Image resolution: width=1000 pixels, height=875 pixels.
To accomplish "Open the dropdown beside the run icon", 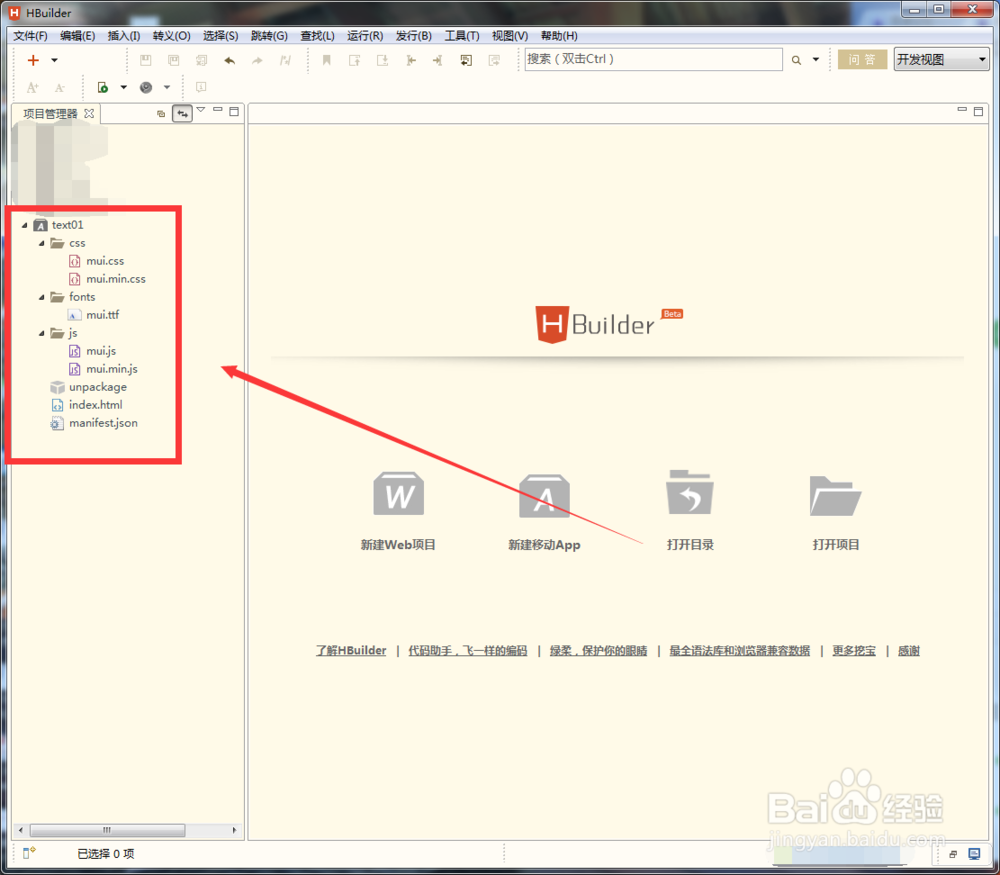I will coord(124,87).
